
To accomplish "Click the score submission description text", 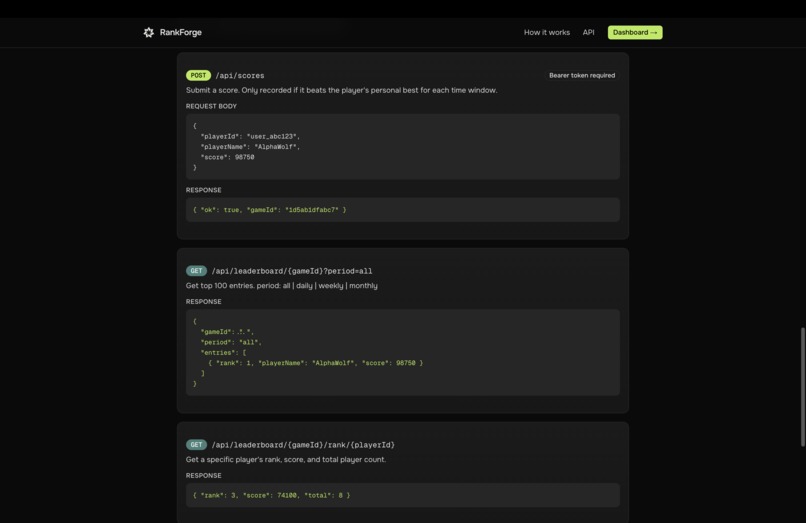I will coord(341,90).
